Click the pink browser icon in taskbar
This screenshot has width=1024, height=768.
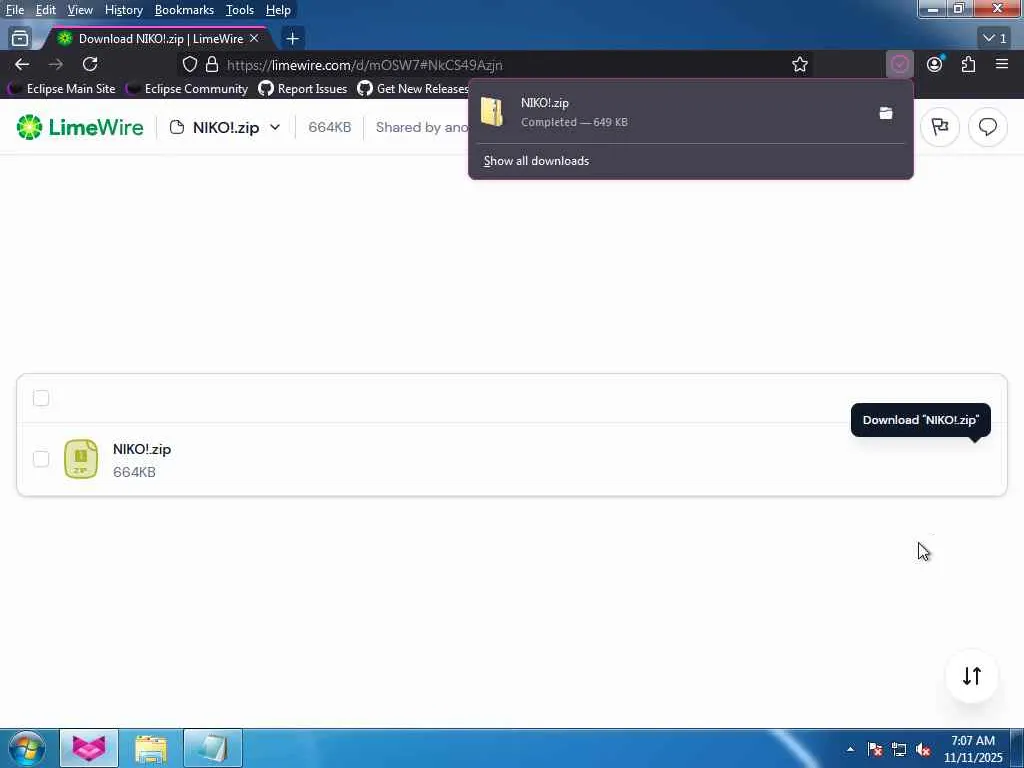point(89,748)
